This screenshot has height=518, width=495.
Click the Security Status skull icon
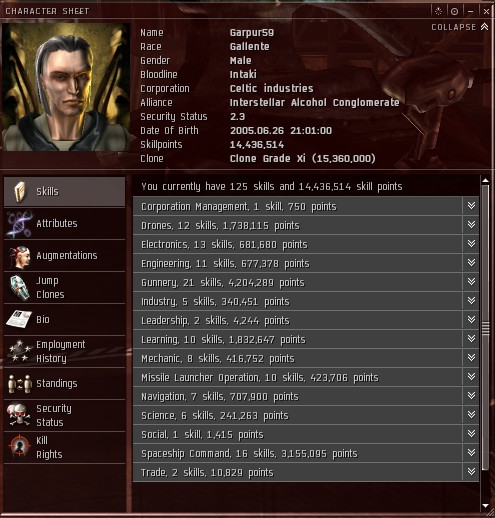tap(19, 415)
